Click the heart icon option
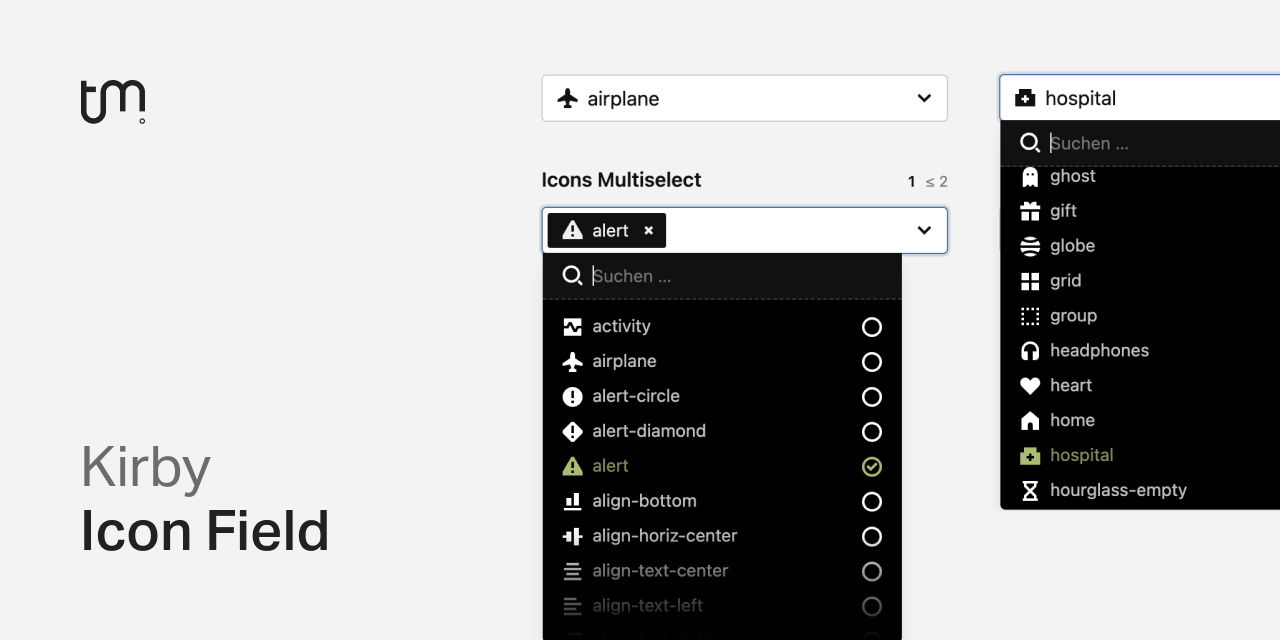The height and width of the screenshot is (640, 1280). (1071, 385)
